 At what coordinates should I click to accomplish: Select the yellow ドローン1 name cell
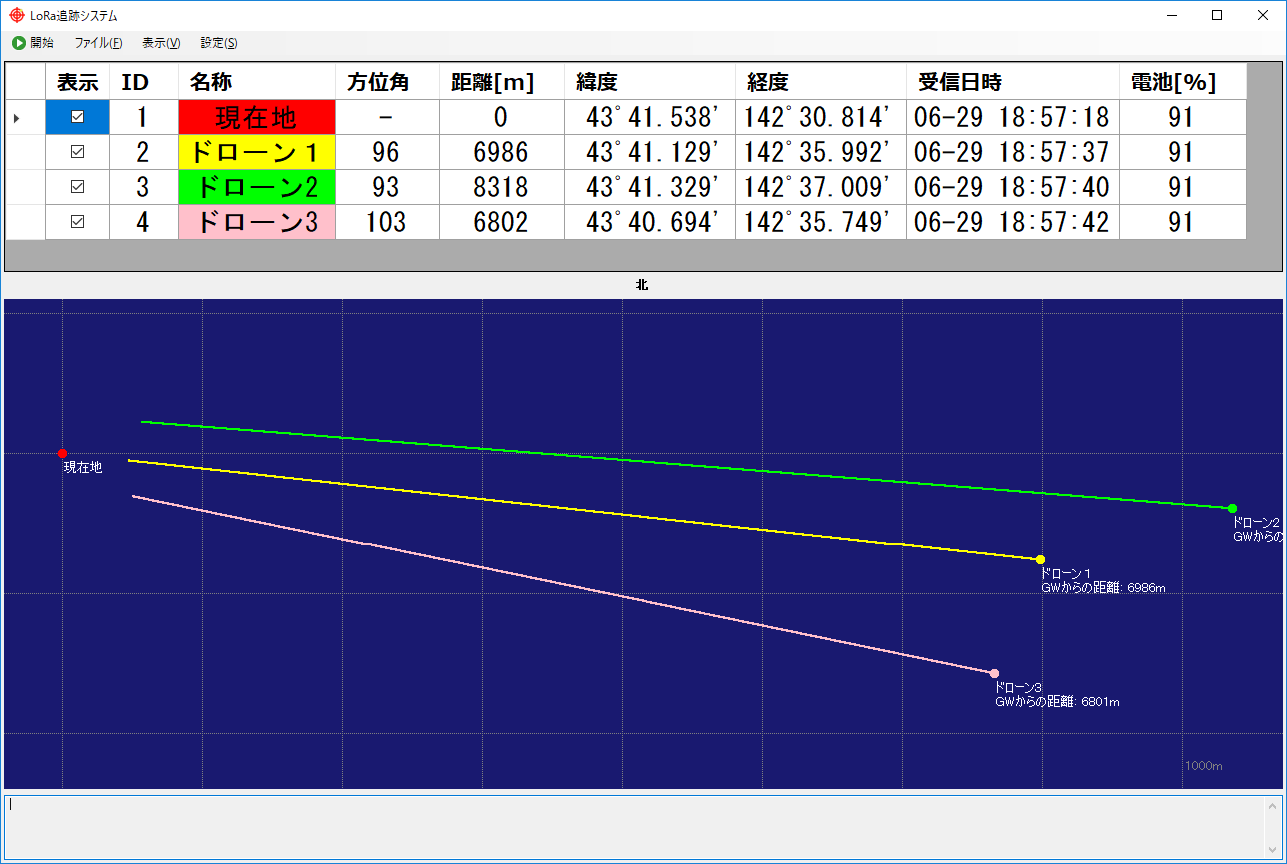(257, 152)
